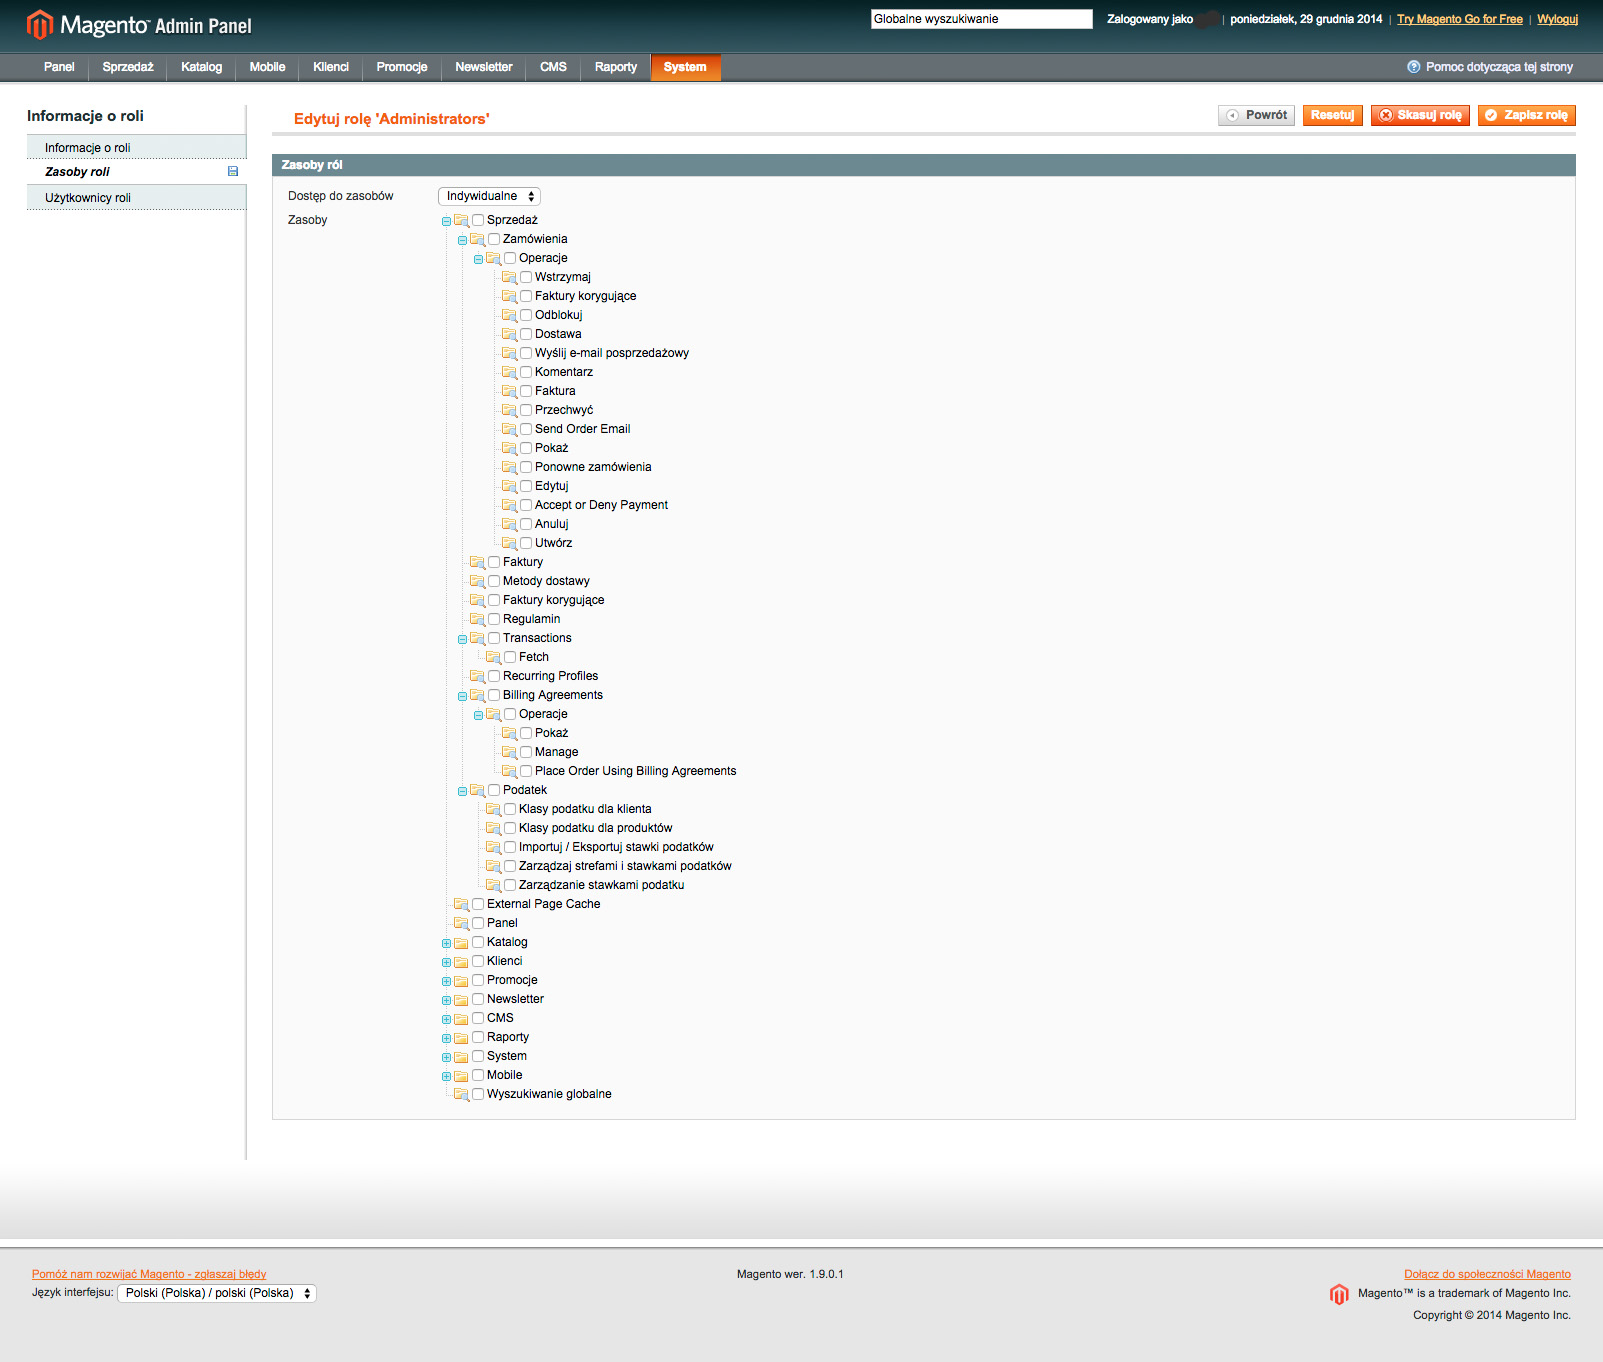The height and width of the screenshot is (1362, 1603).
Task: Click Pomóż nam rozwijać Magento bug report link
Action: point(149,1274)
